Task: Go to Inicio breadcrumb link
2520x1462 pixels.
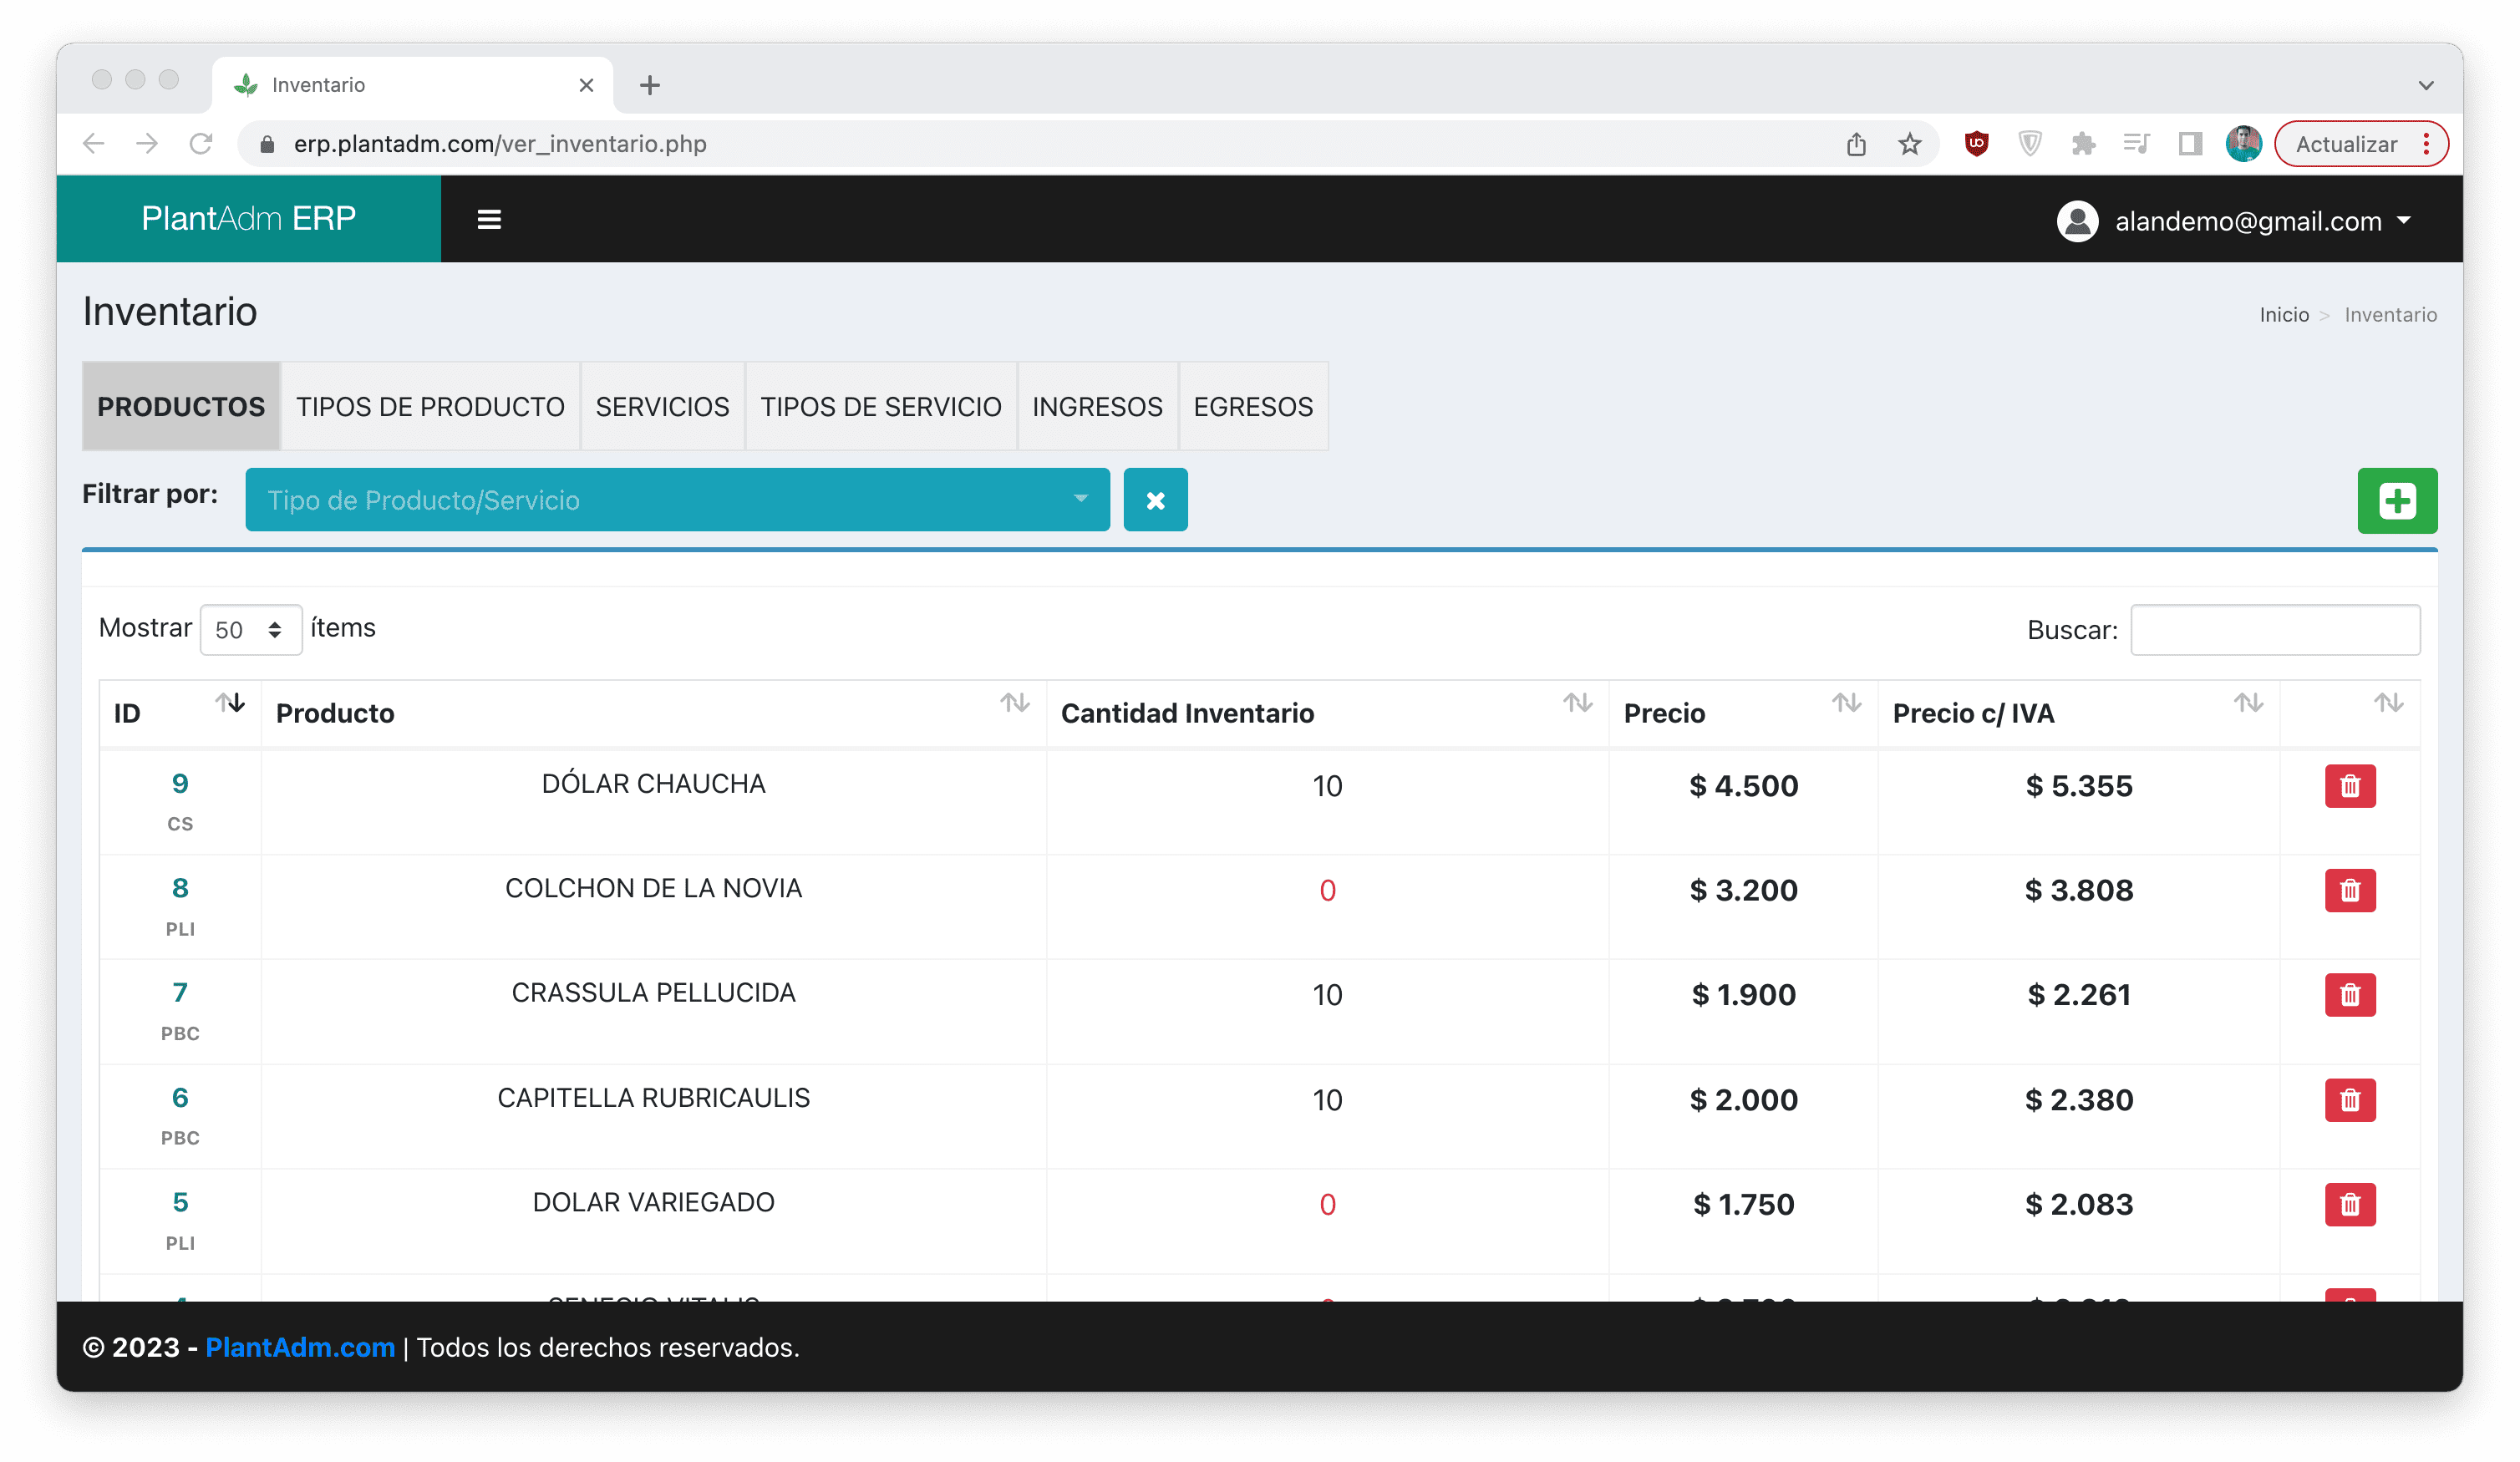Action: tap(2283, 315)
